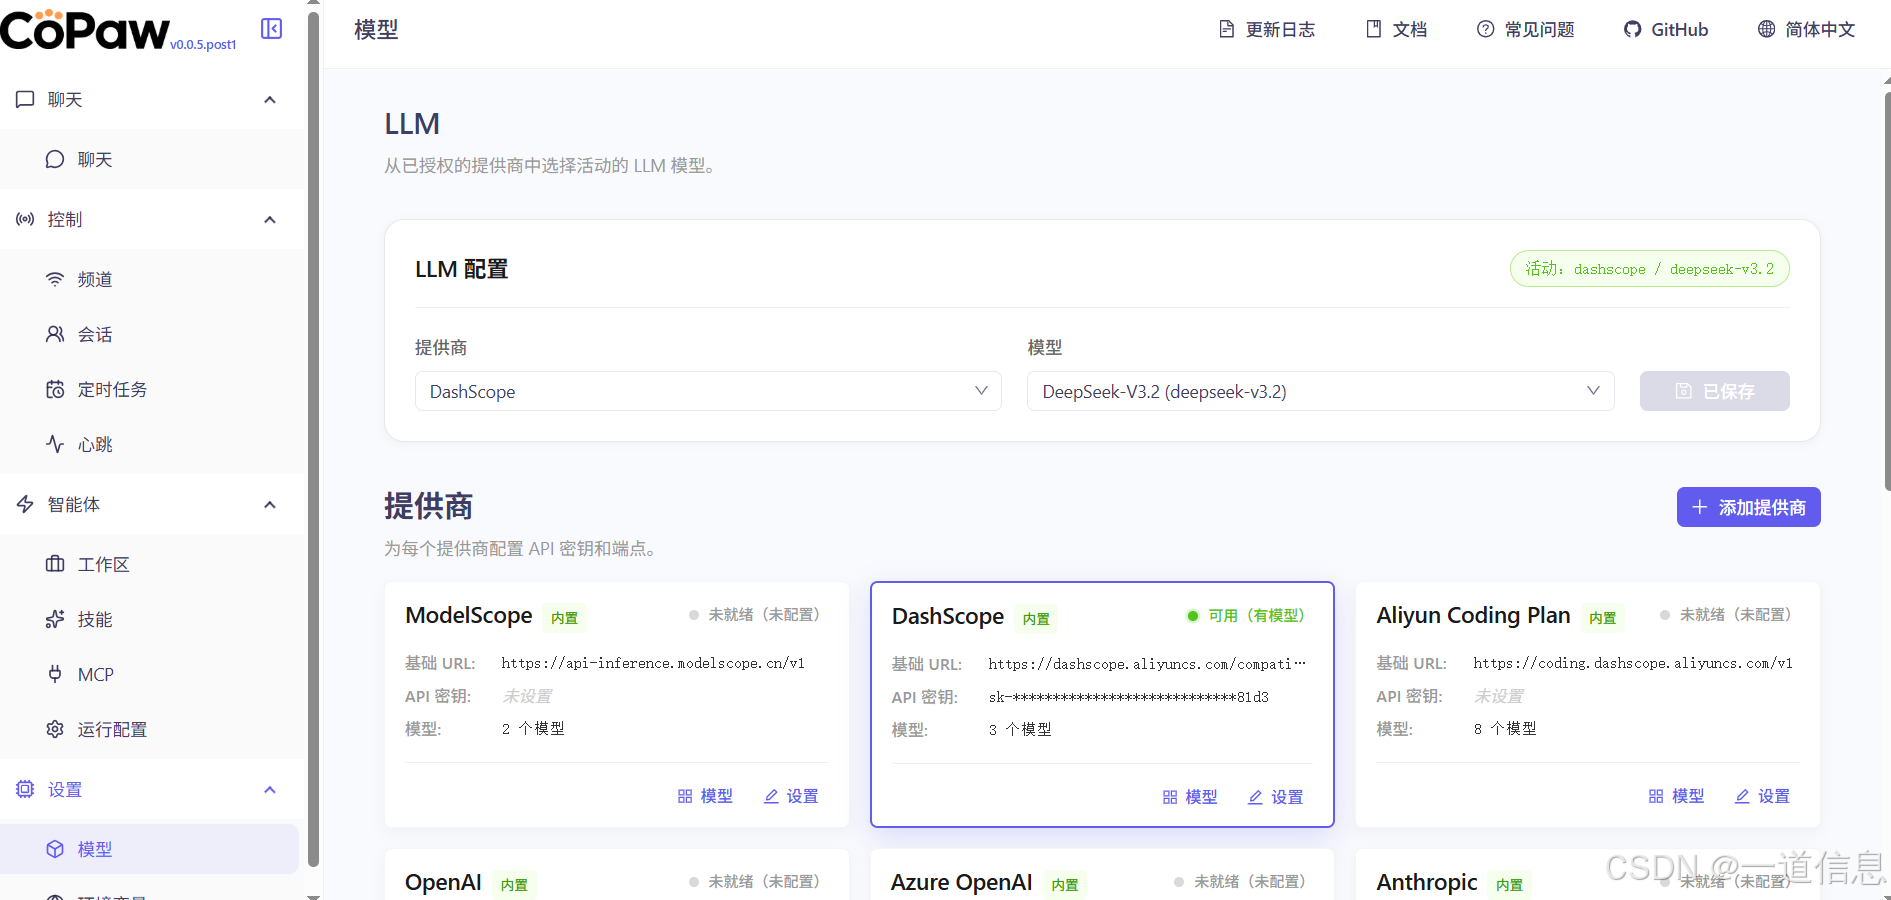Open the 运行配置 runtime config page
Viewport: 1891px width, 900px height.
pos(150,729)
